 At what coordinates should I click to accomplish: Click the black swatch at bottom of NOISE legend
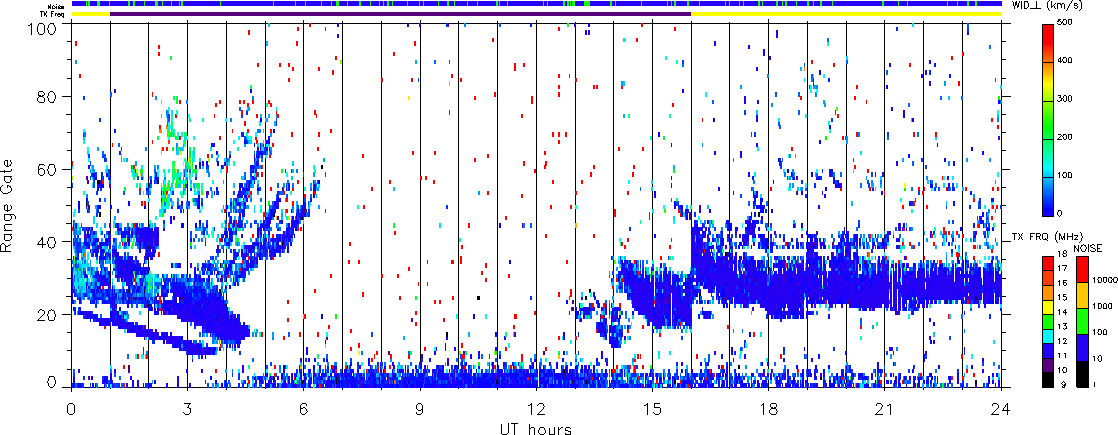[x=1082, y=374]
